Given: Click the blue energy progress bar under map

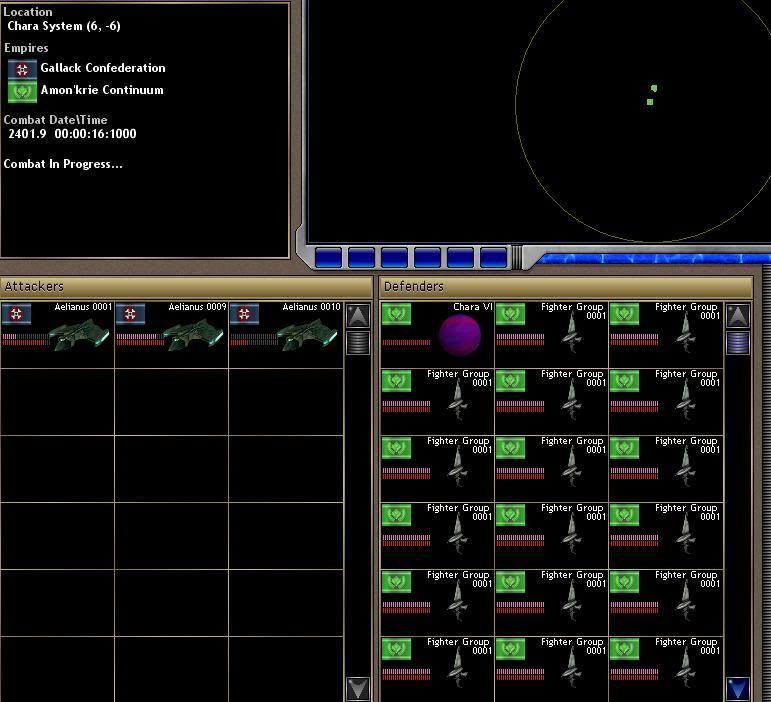Looking at the screenshot, I should [x=653, y=259].
